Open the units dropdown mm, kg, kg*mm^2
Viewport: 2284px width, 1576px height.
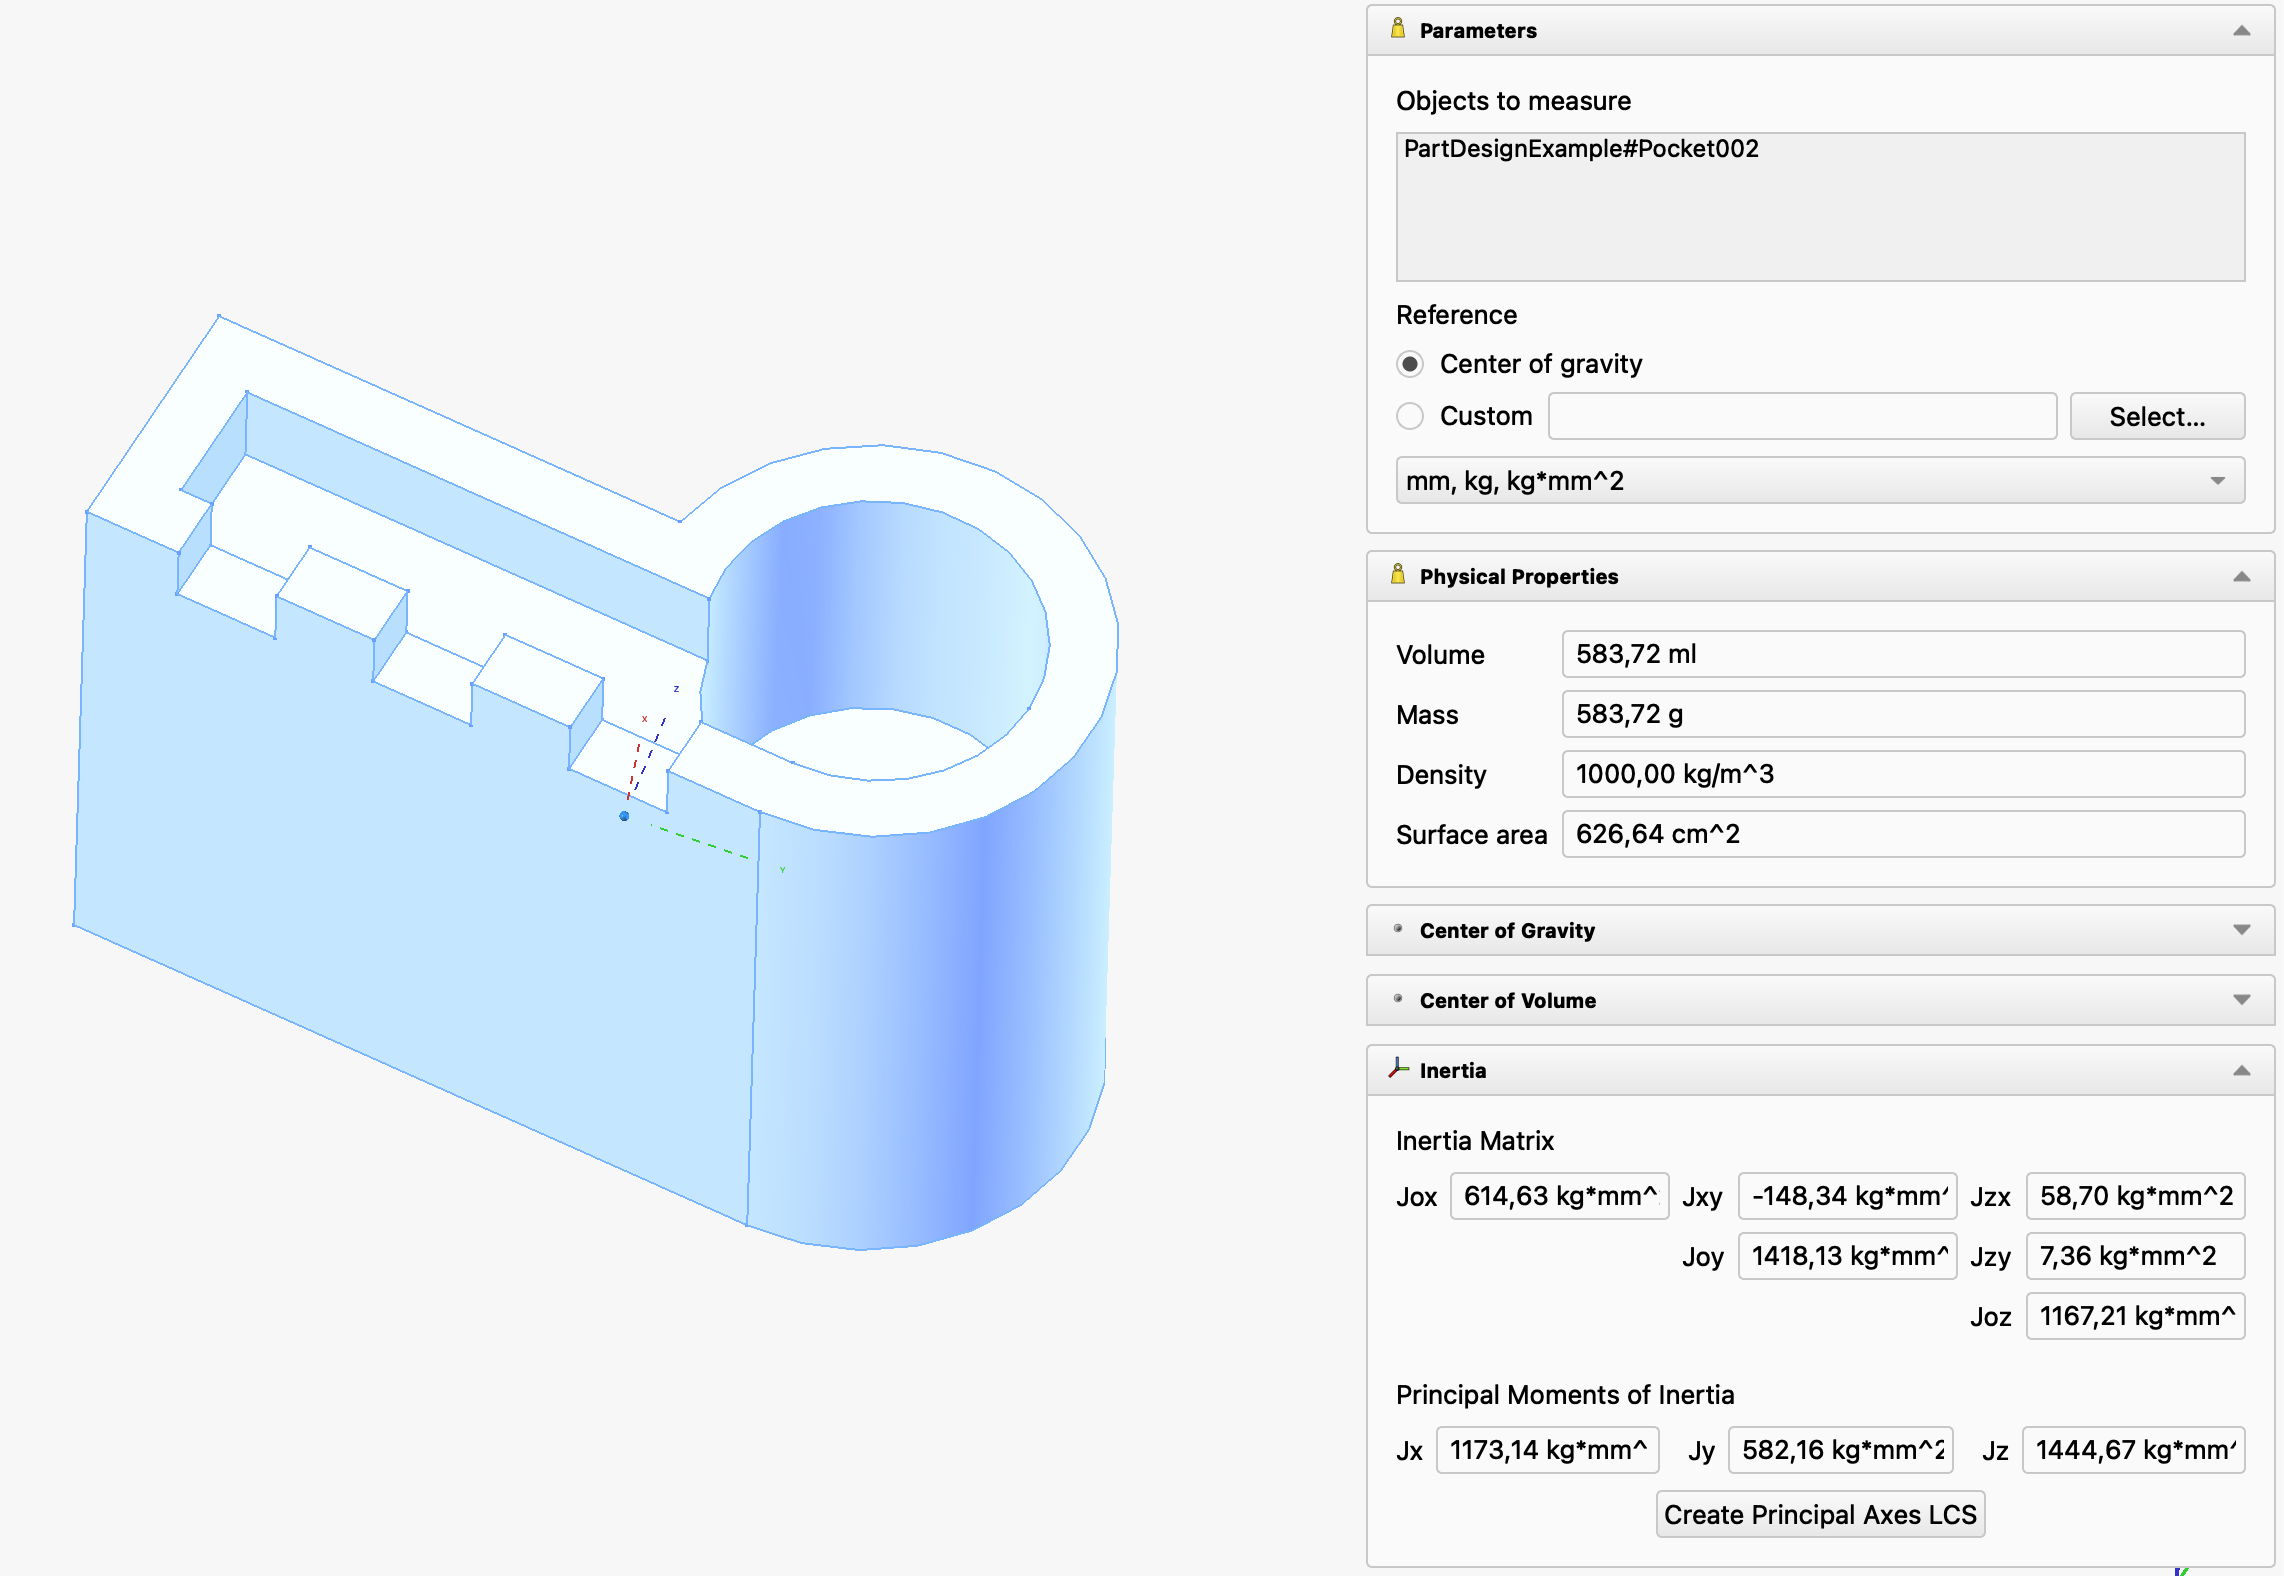coord(1819,481)
